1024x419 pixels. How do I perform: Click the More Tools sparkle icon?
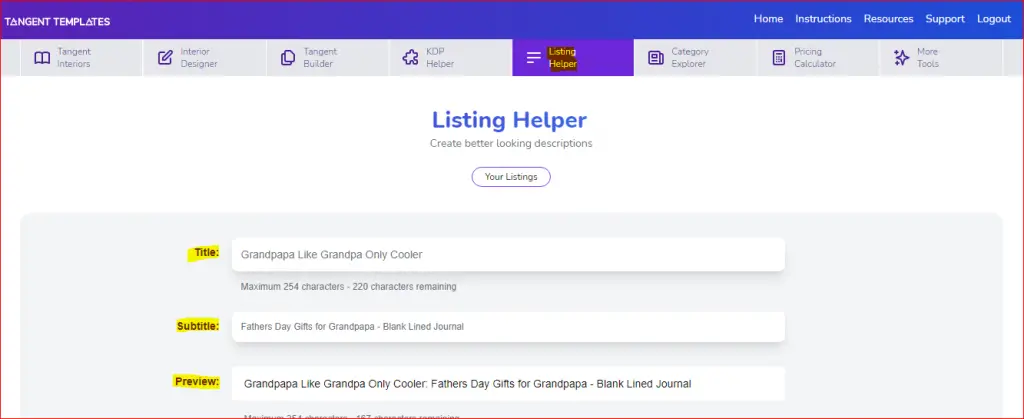pyautogui.click(x=901, y=57)
